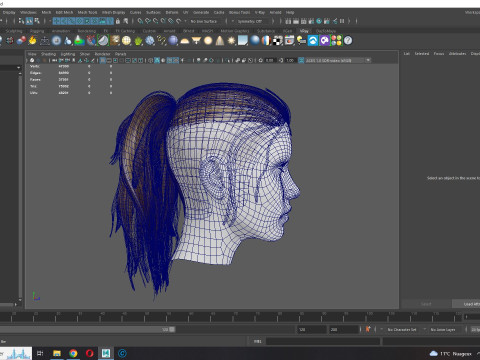Toggle the last blue selection mask icon
Image resolution: width=480 pixels, height=360 pixels.
point(110,21)
